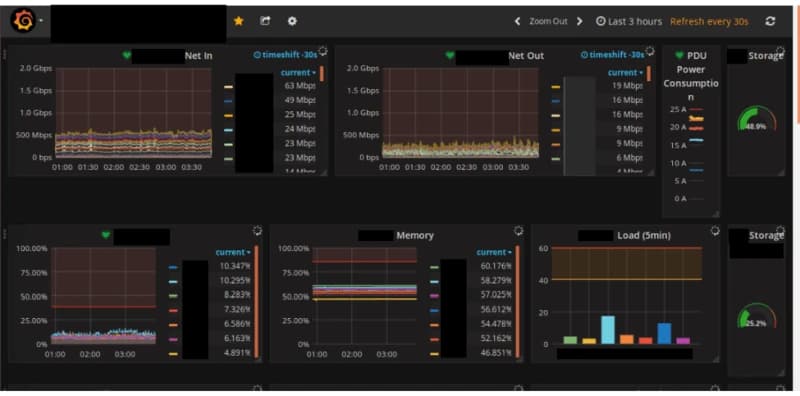Screen dimensions: 800x396
Task: Open dashboard settings gear
Action: tap(292, 21)
